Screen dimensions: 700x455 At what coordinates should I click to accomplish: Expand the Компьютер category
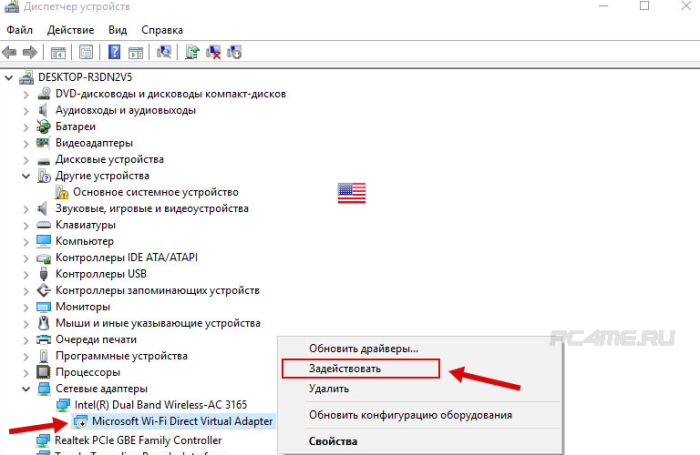click(26, 242)
